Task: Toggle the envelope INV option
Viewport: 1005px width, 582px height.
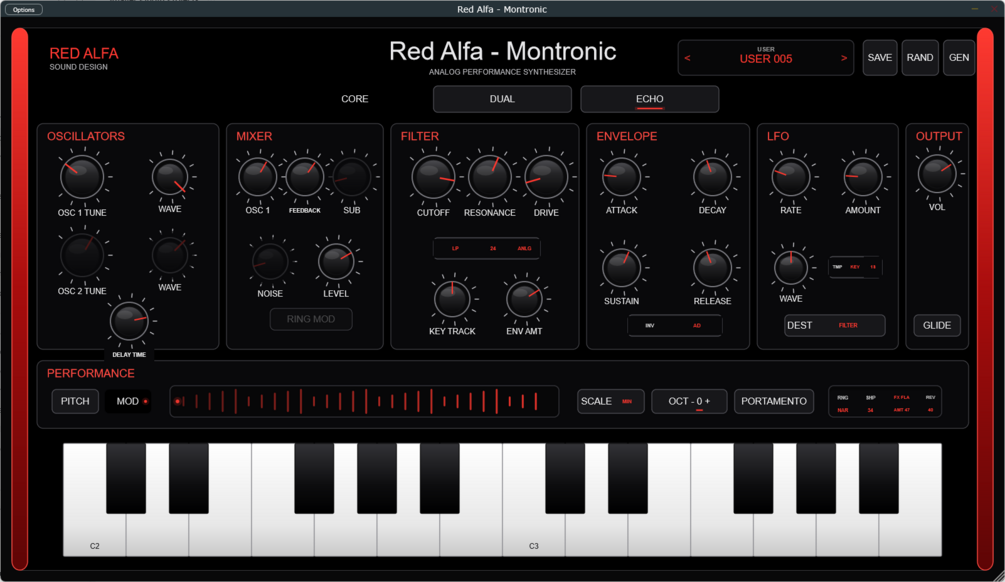Action: tap(650, 326)
